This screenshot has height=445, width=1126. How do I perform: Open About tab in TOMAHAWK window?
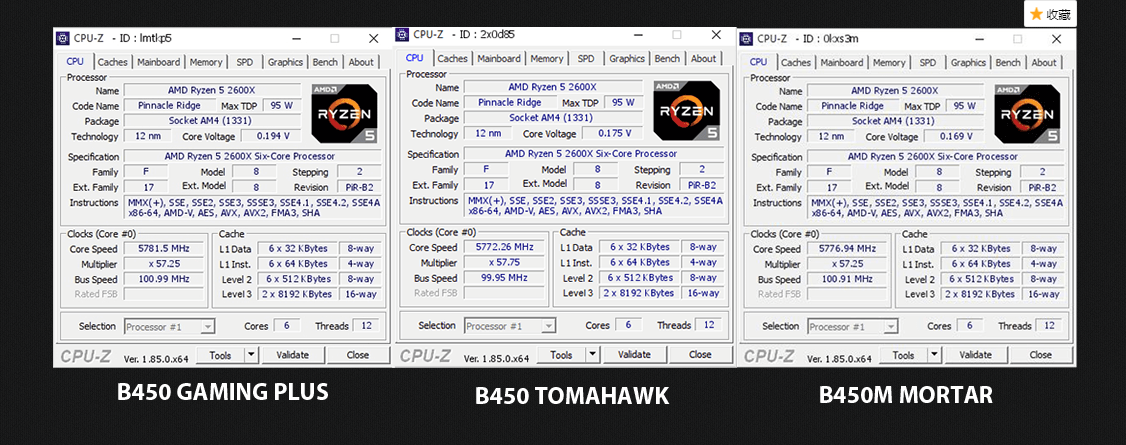[x=704, y=59]
